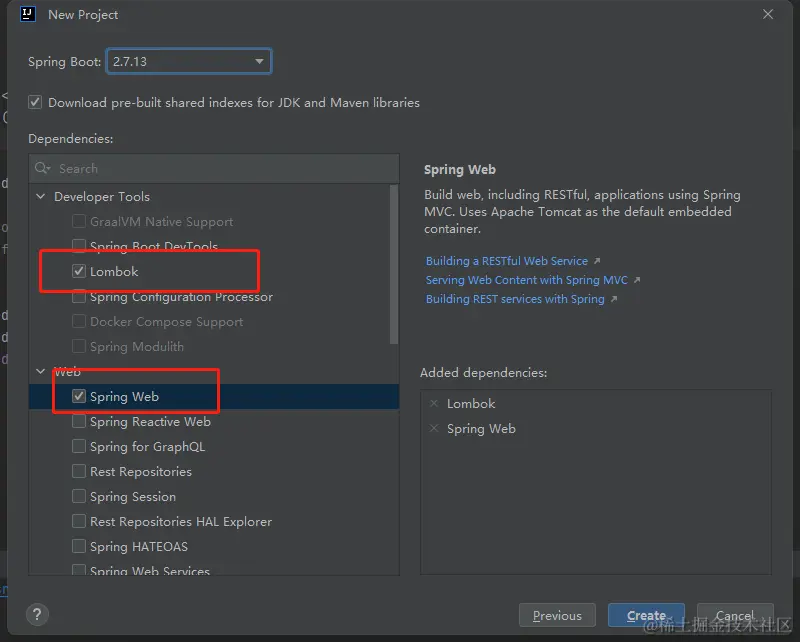Click the Create button

click(x=646, y=615)
